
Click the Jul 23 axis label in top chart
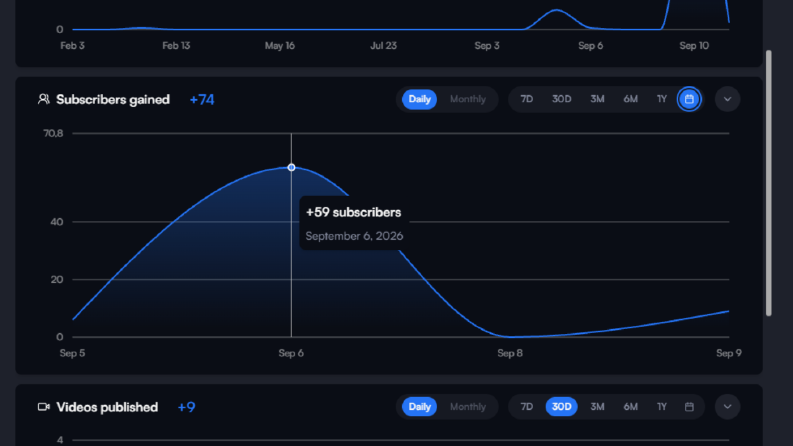tap(383, 46)
